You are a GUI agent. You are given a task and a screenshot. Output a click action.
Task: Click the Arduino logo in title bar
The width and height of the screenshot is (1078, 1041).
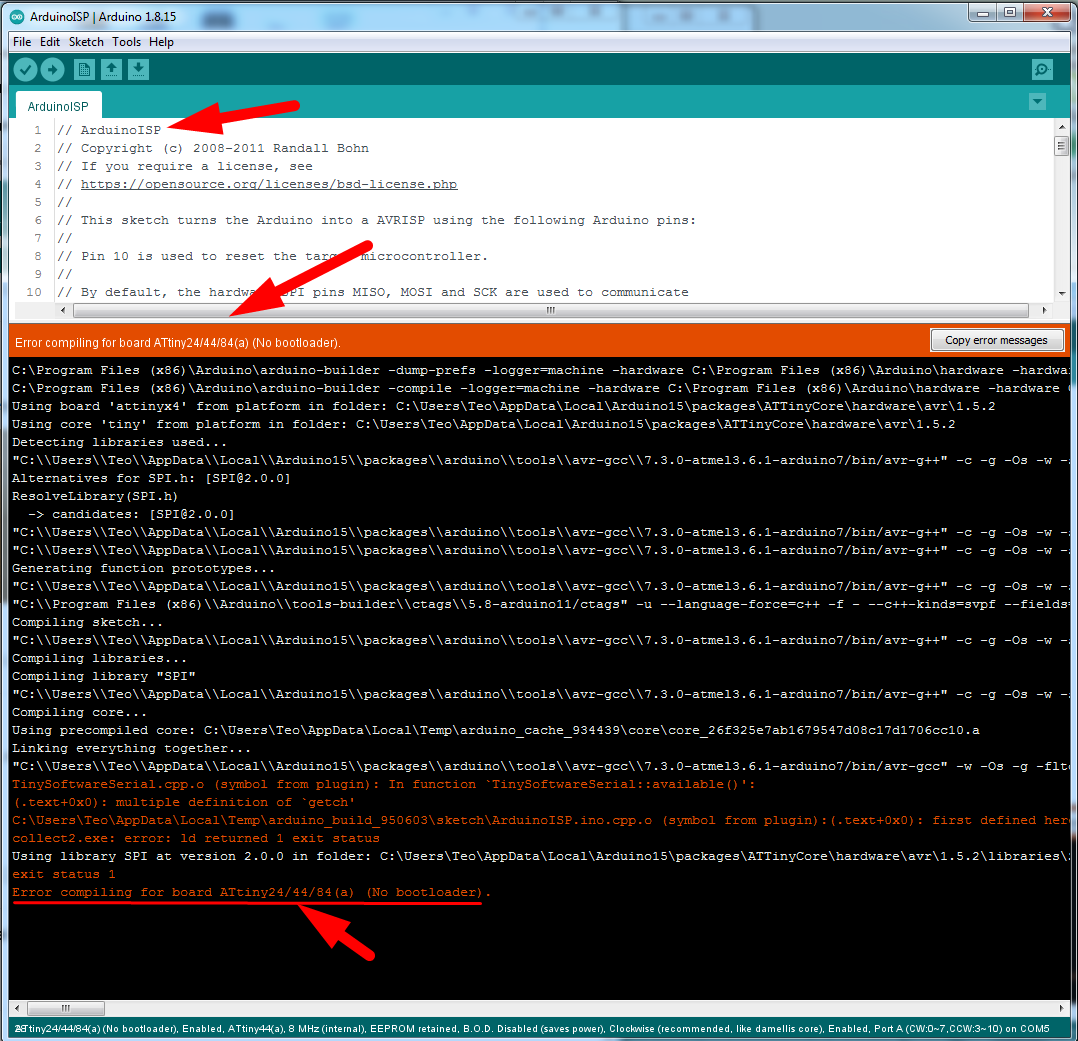[17, 17]
